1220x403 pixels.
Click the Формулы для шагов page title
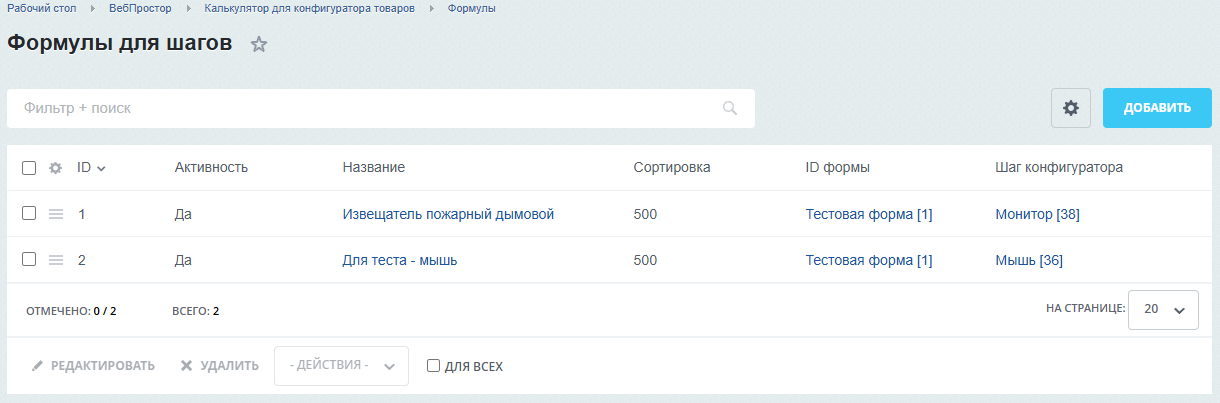click(120, 43)
